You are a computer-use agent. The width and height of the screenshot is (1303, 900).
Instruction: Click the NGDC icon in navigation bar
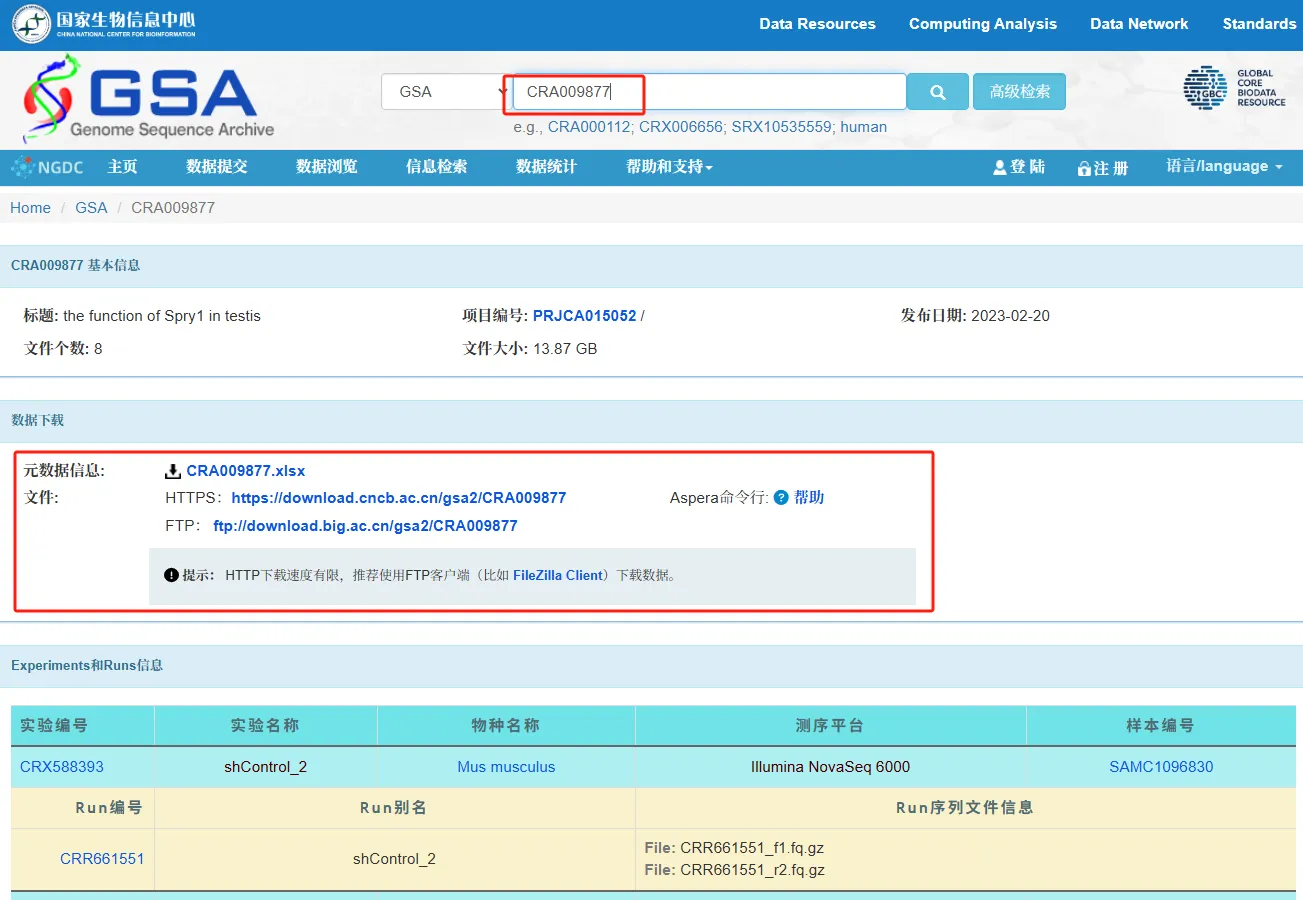(22, 167)
